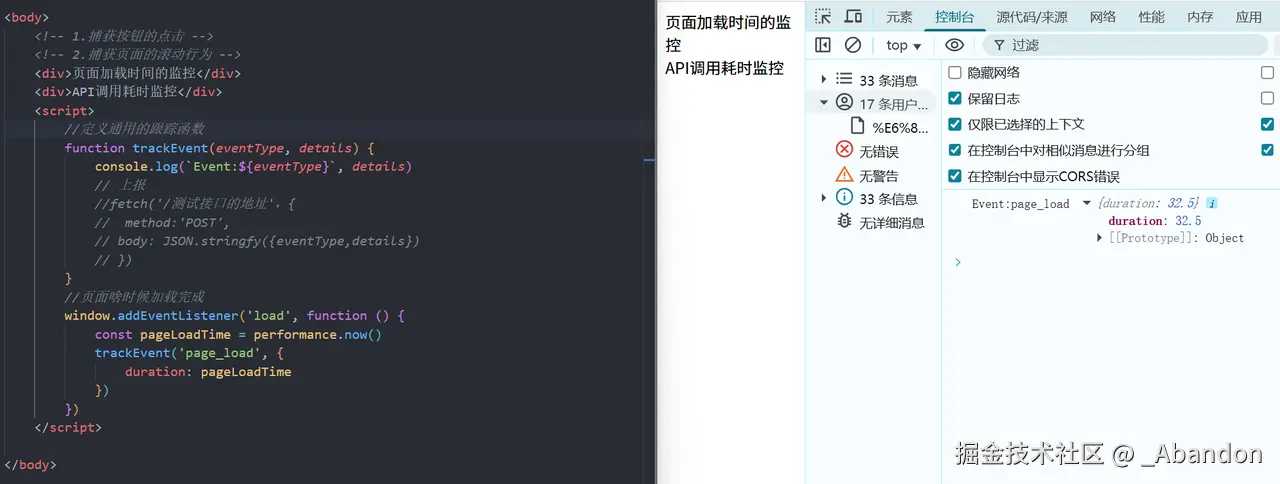The width and height of the screenshot is (1280, 484).
Task: Click the trackEvent('page_load', { code line
Action: pos(189,353)
